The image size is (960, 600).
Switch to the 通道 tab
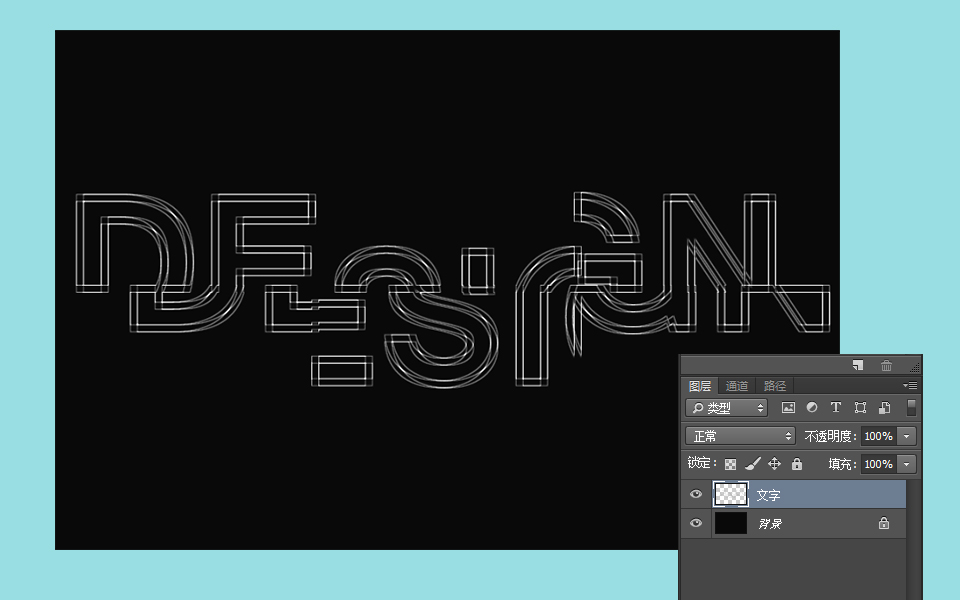click(x=737, y=386)
